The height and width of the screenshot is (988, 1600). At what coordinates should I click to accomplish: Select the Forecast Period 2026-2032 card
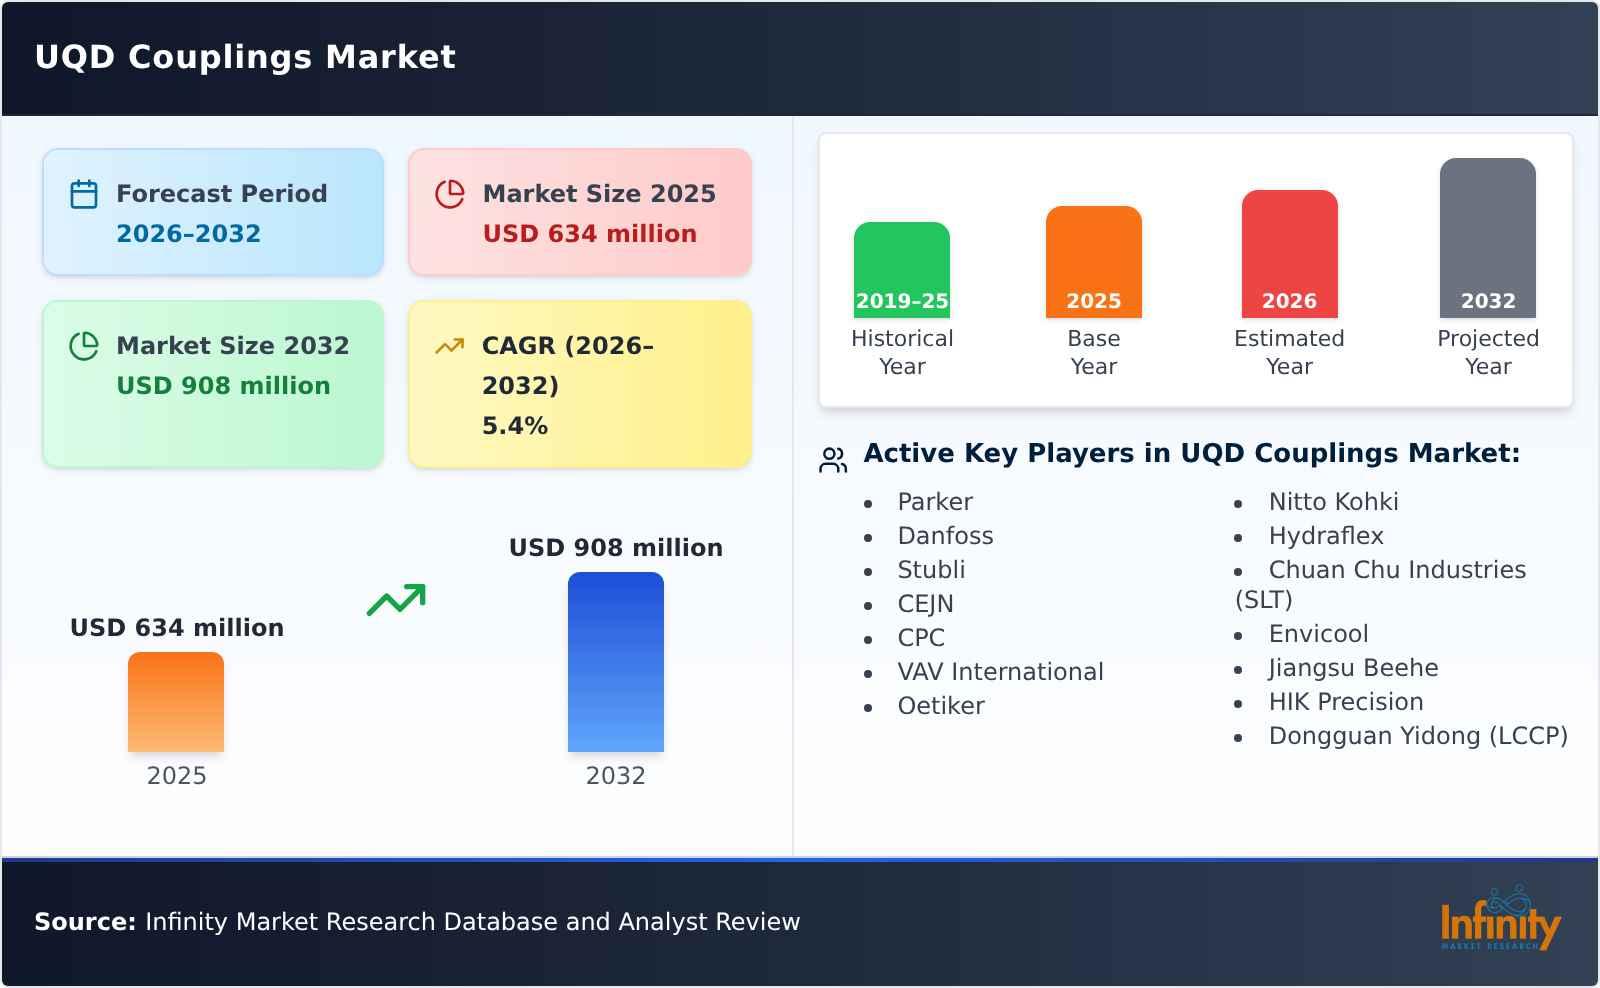tap(213, 212)
